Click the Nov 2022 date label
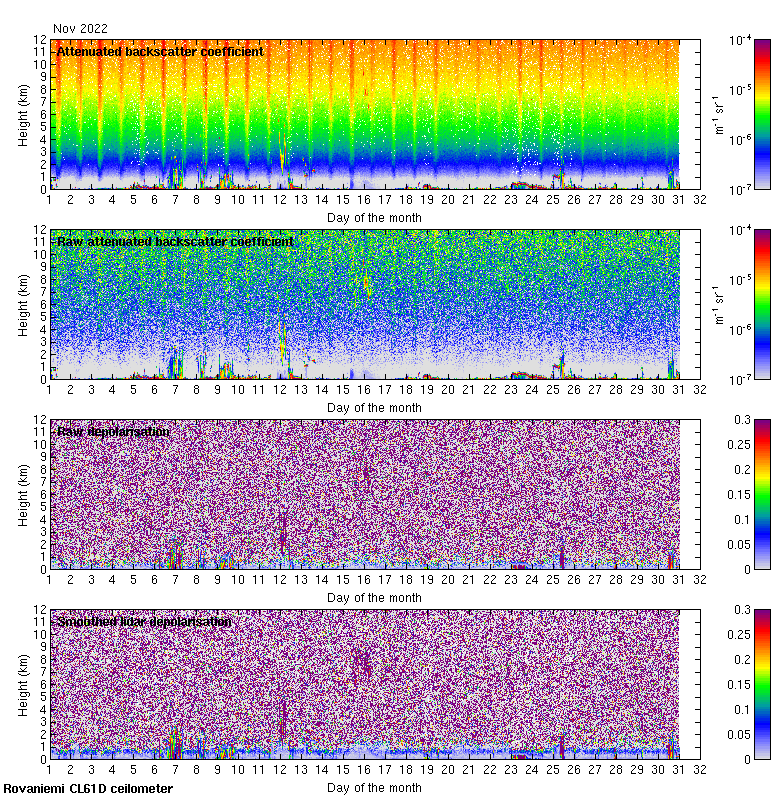The image size is (780, 800). [x=80, y=28]
